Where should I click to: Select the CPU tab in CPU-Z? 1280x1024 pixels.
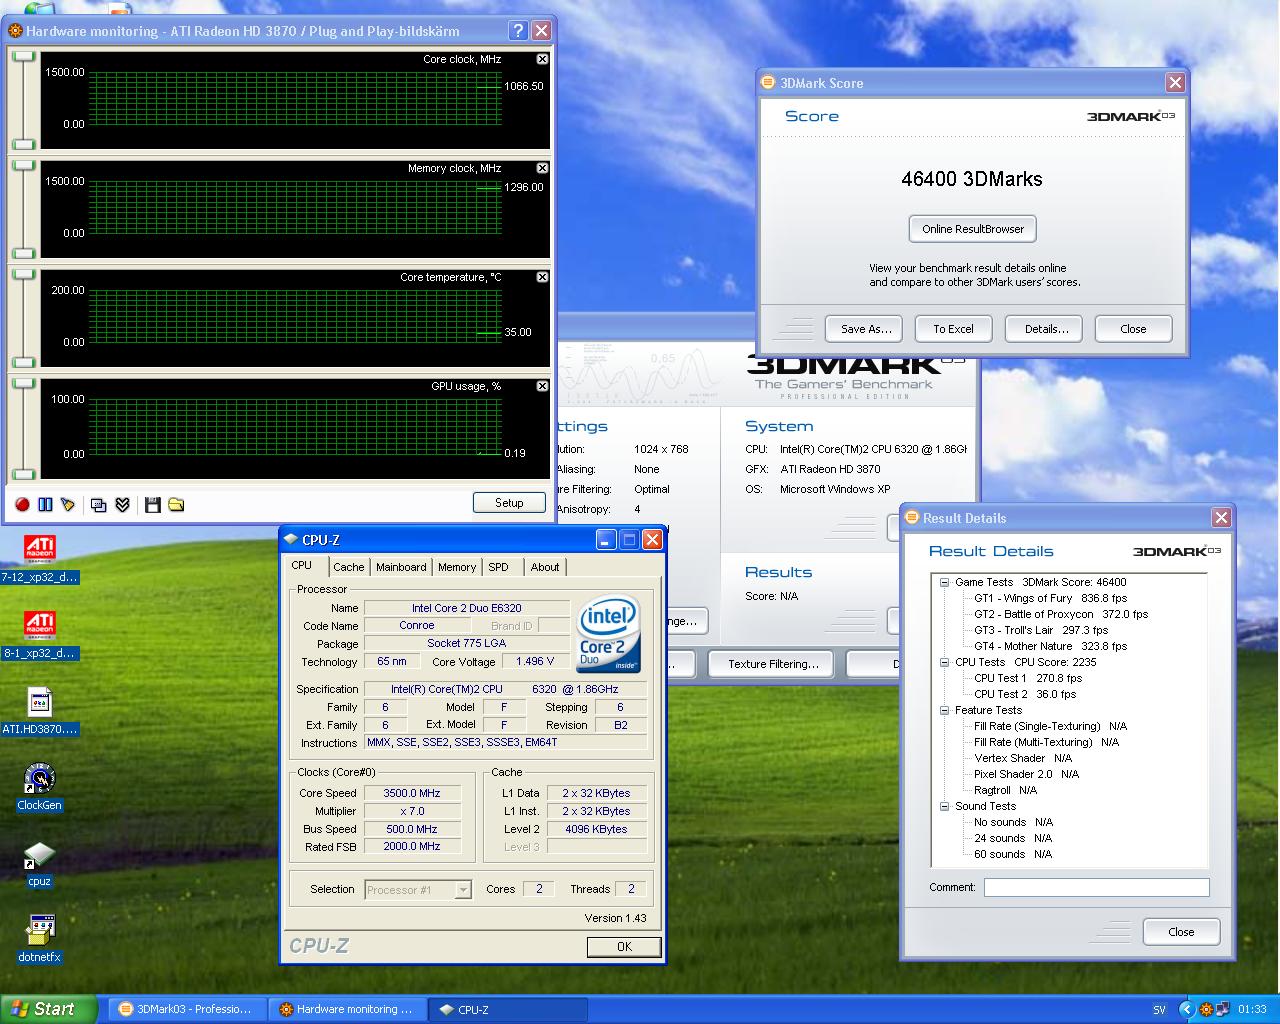click(301, 565)
